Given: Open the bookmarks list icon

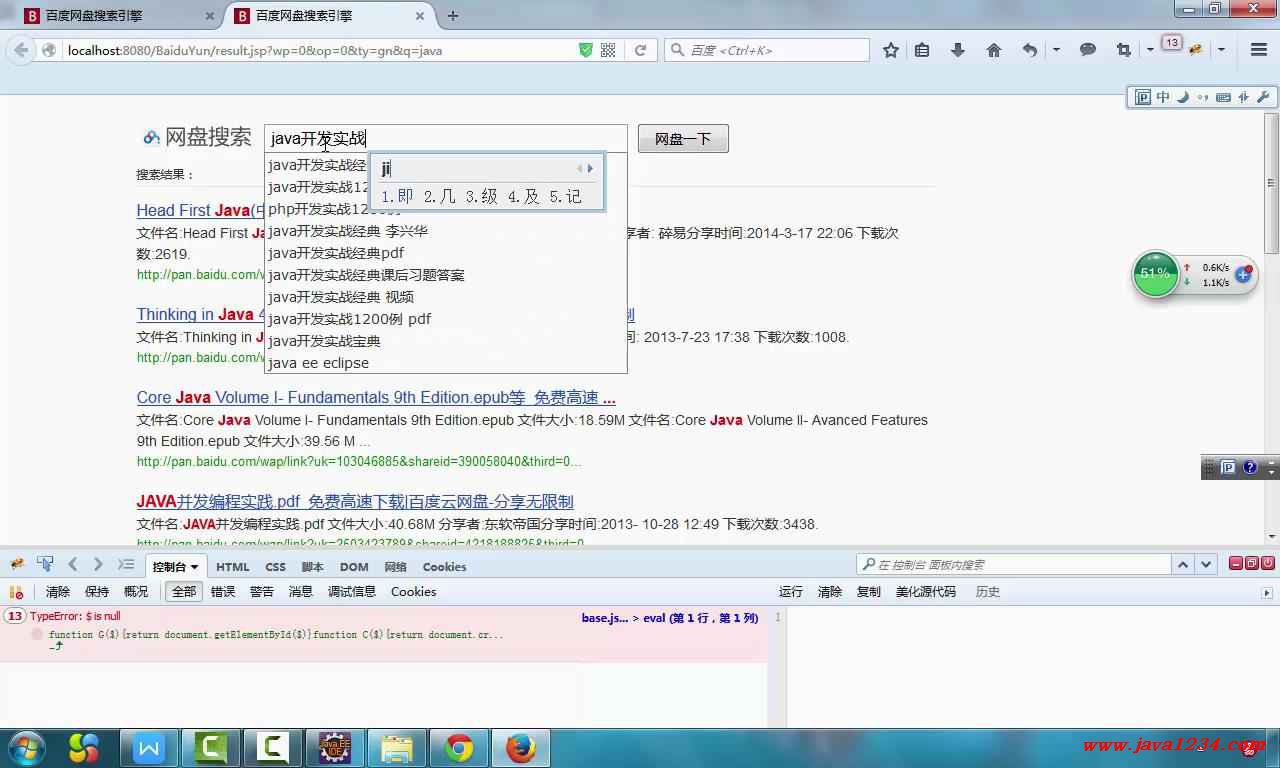Looking at the screenshot, I should point(922,50).
